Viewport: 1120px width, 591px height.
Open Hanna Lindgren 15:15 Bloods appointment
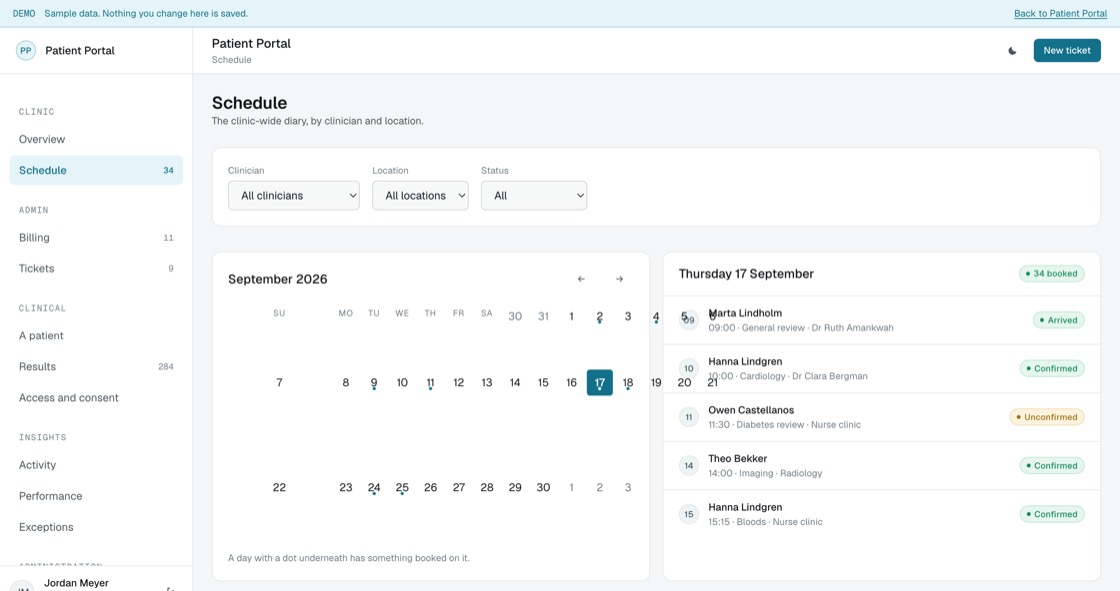(881, 515)
